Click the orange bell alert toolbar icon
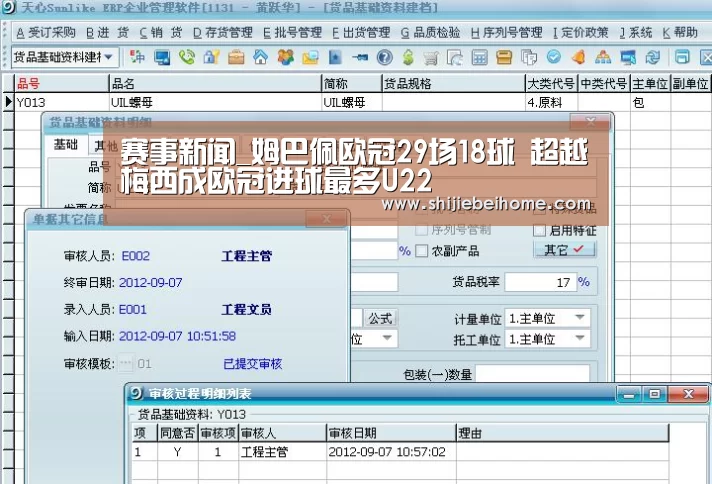This screenshot has height=484, width=712. pyautogui.click(x=578, y=57)
